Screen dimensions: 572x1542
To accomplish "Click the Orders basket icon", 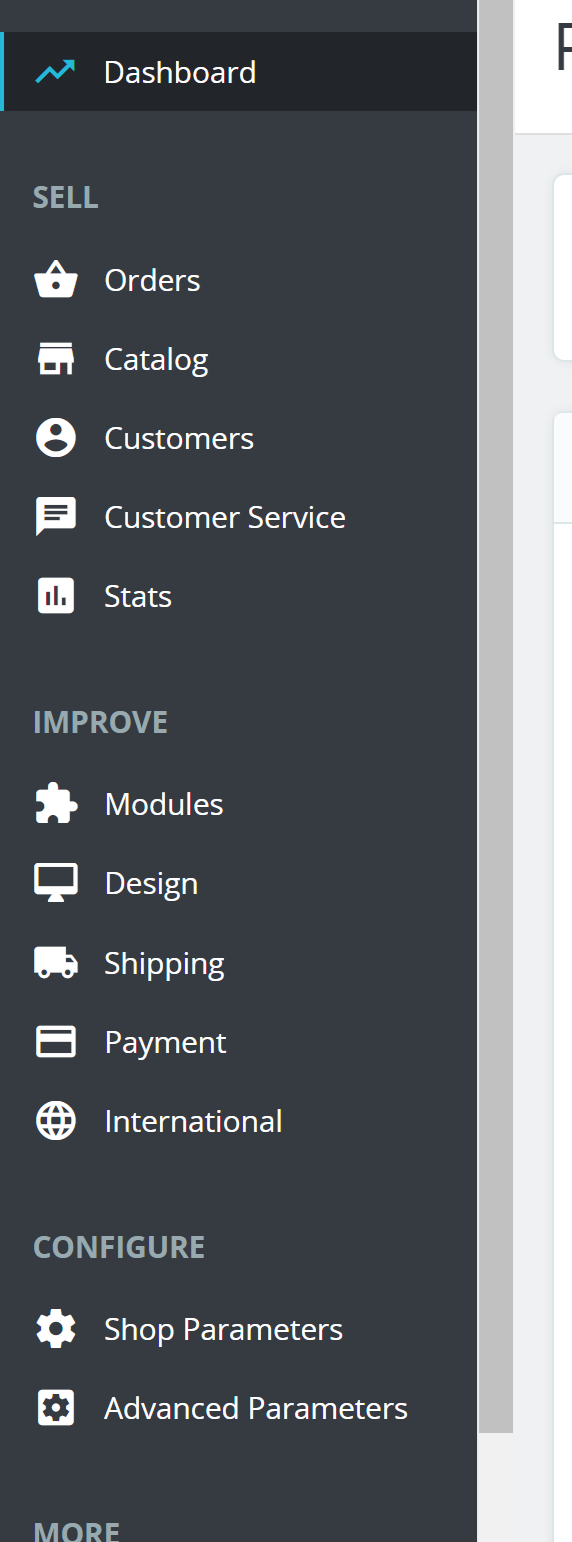I will (55, 280).
